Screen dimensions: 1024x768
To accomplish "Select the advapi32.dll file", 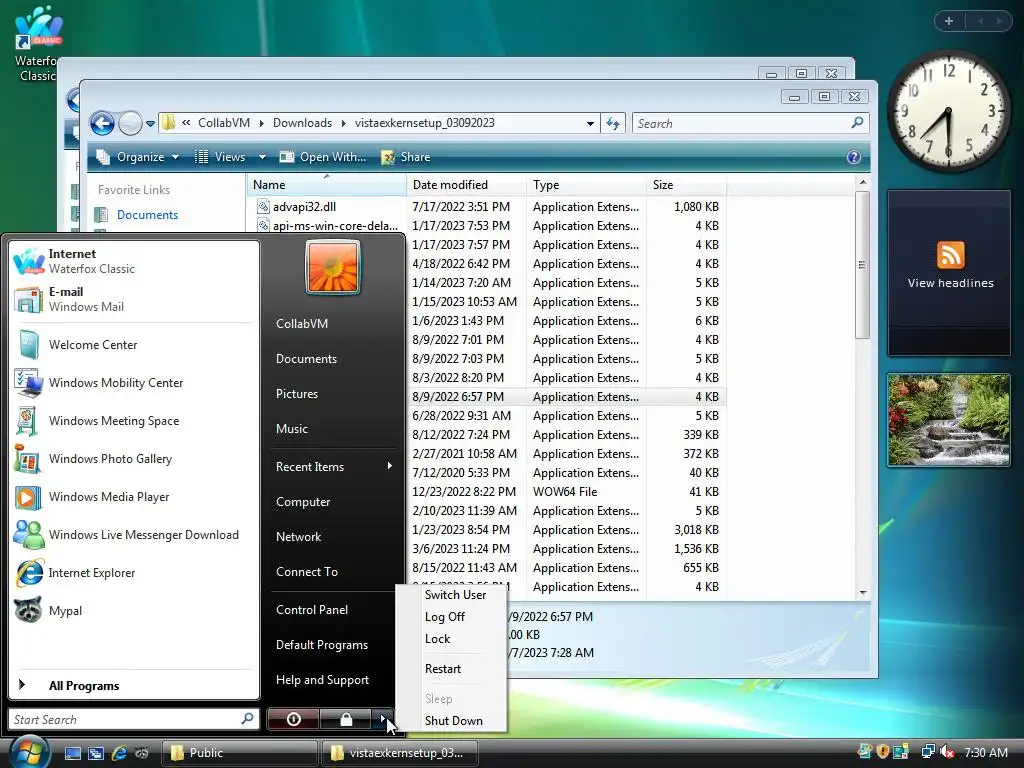I will tap(304, 207).
